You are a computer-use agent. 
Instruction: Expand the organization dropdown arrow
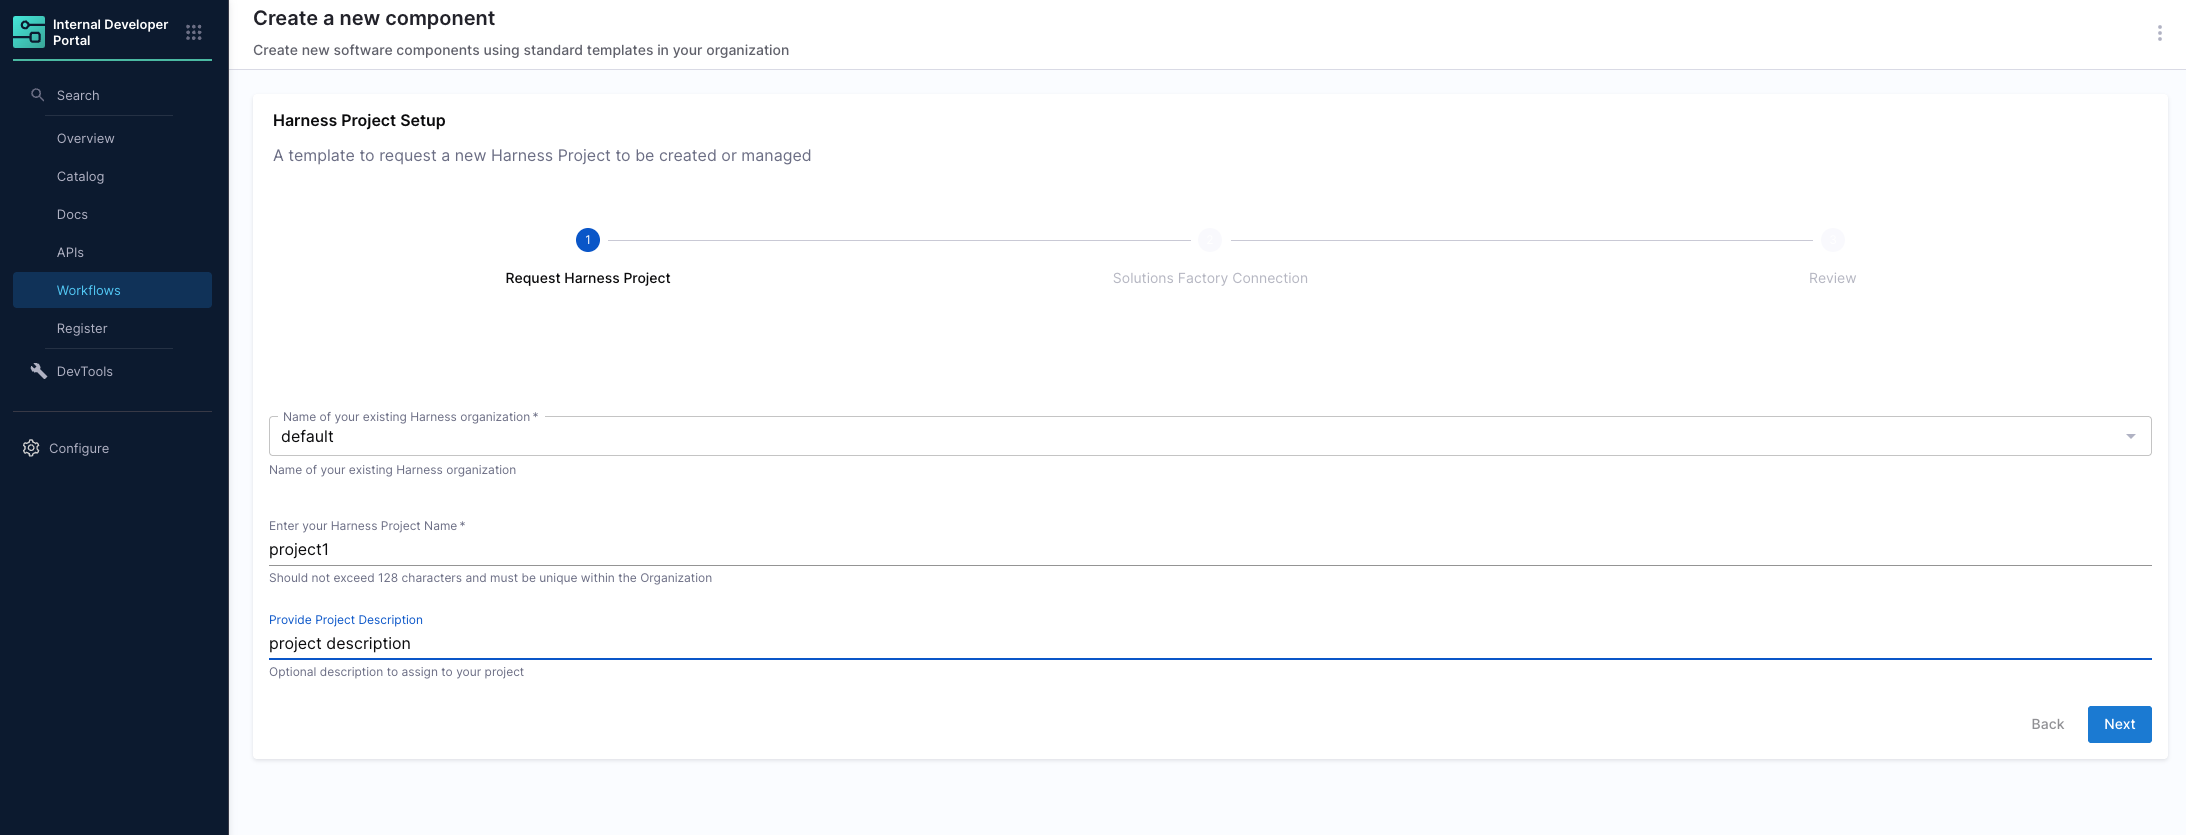click(2130, 436)
